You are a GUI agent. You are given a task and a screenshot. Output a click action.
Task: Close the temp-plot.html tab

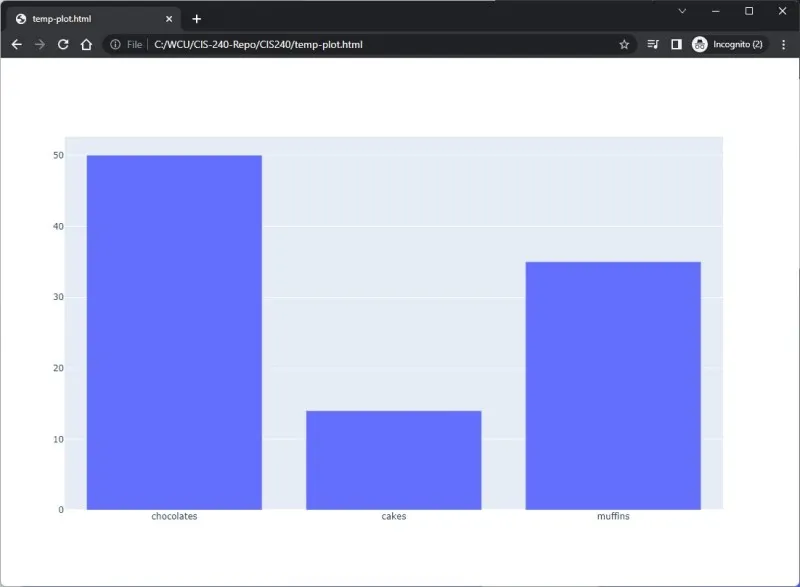tap(169, 19)
